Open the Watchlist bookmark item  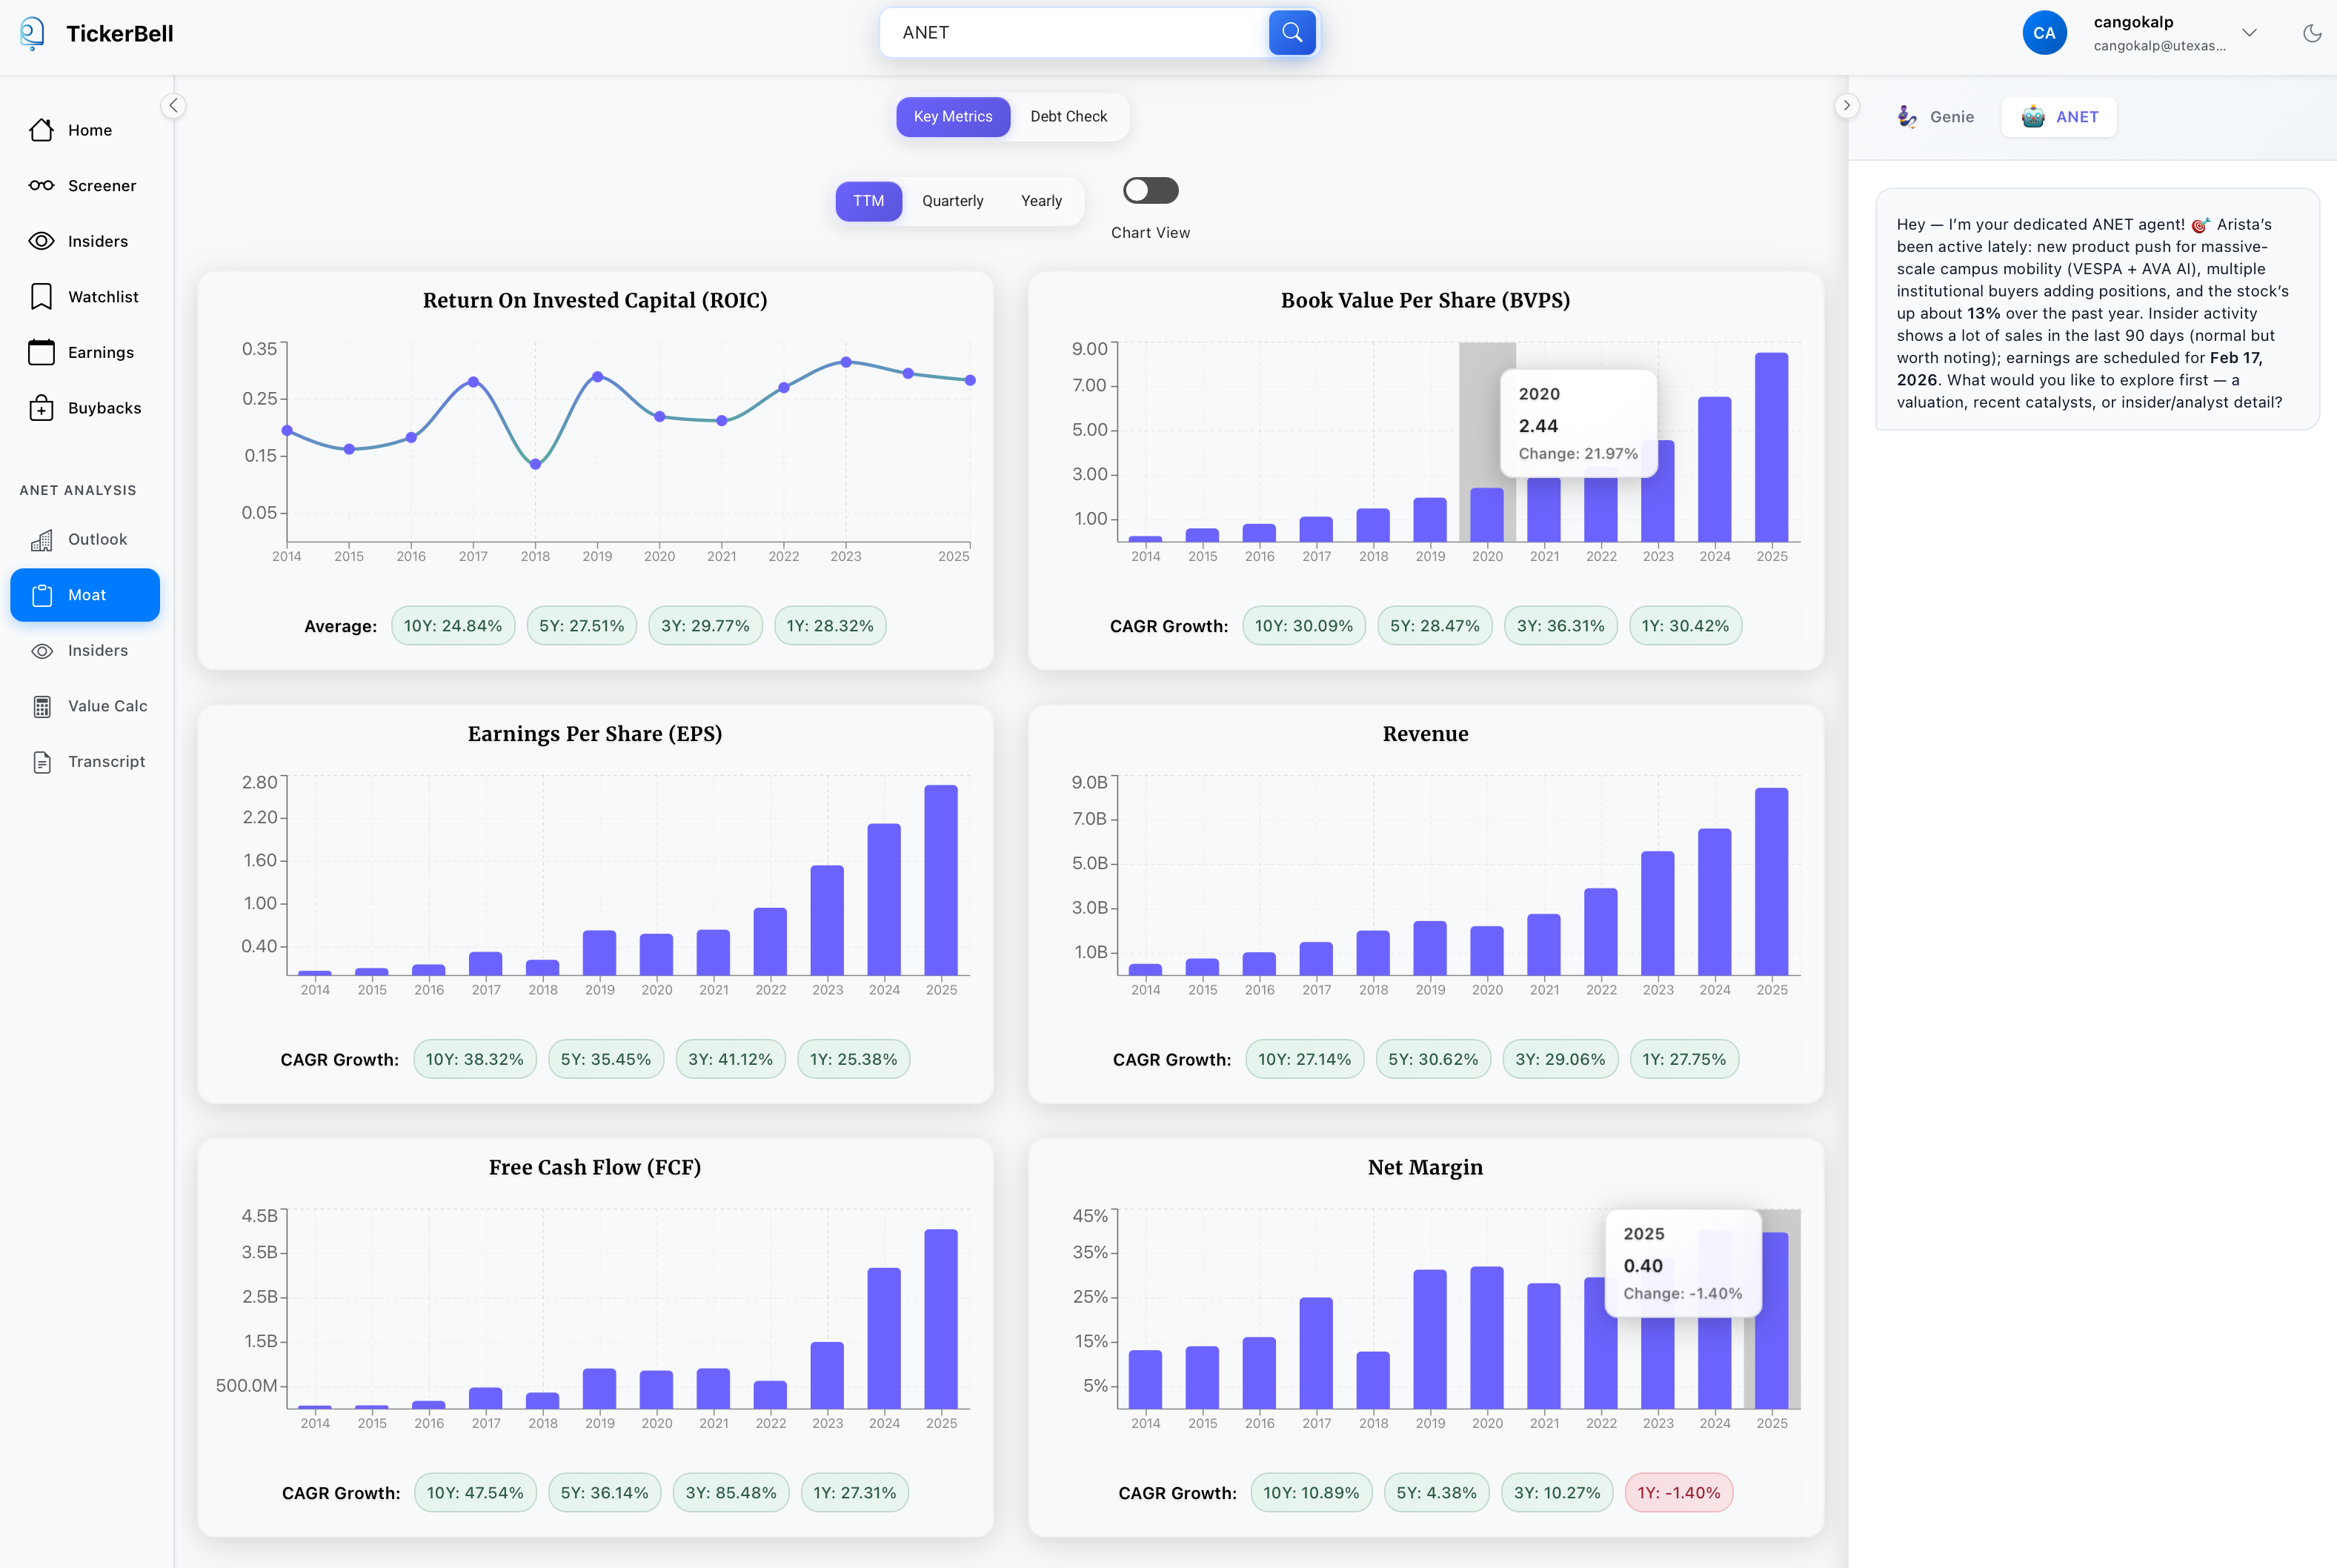102,297
